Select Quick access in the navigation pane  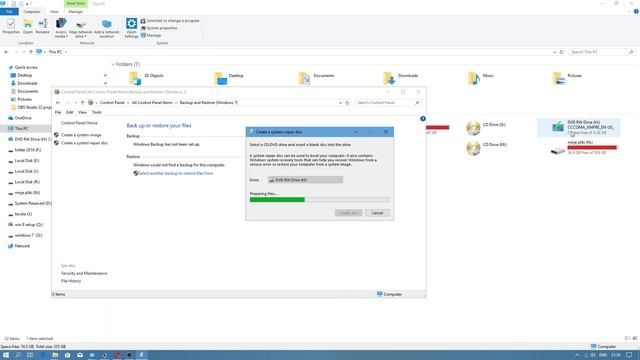click(23, 67)
